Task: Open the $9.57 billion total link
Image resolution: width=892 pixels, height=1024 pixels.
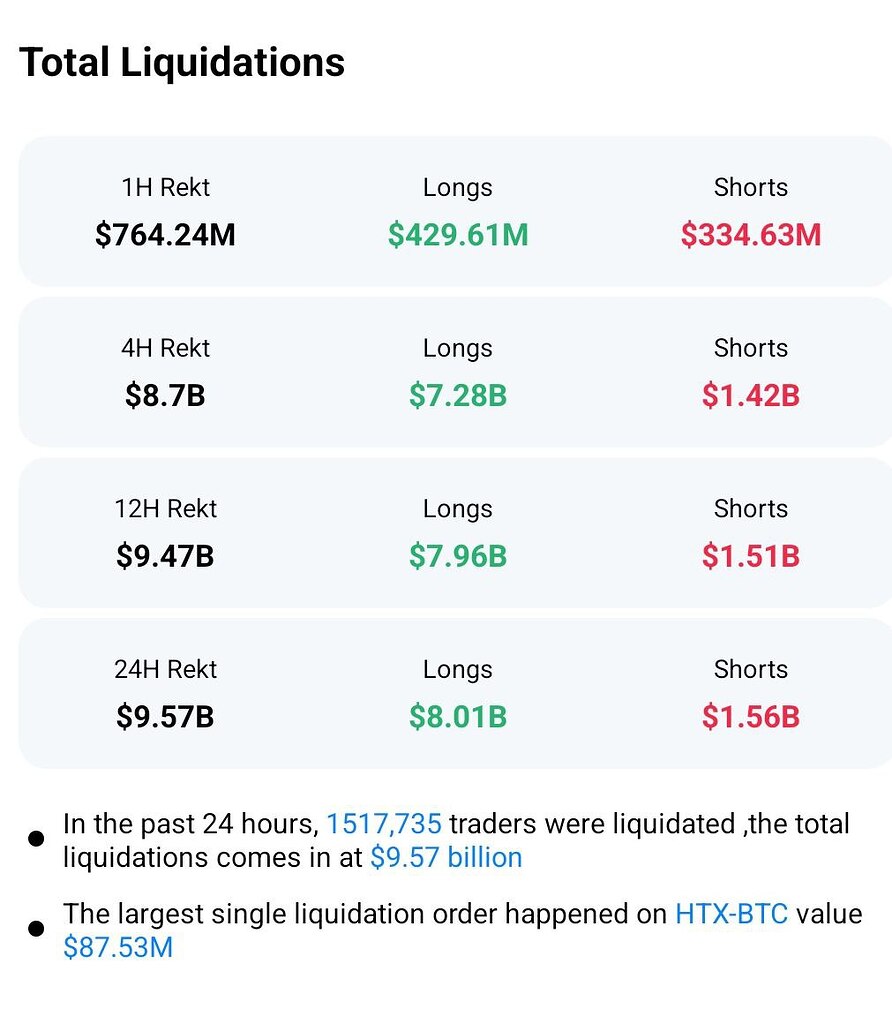Action: tap(446, 858)
